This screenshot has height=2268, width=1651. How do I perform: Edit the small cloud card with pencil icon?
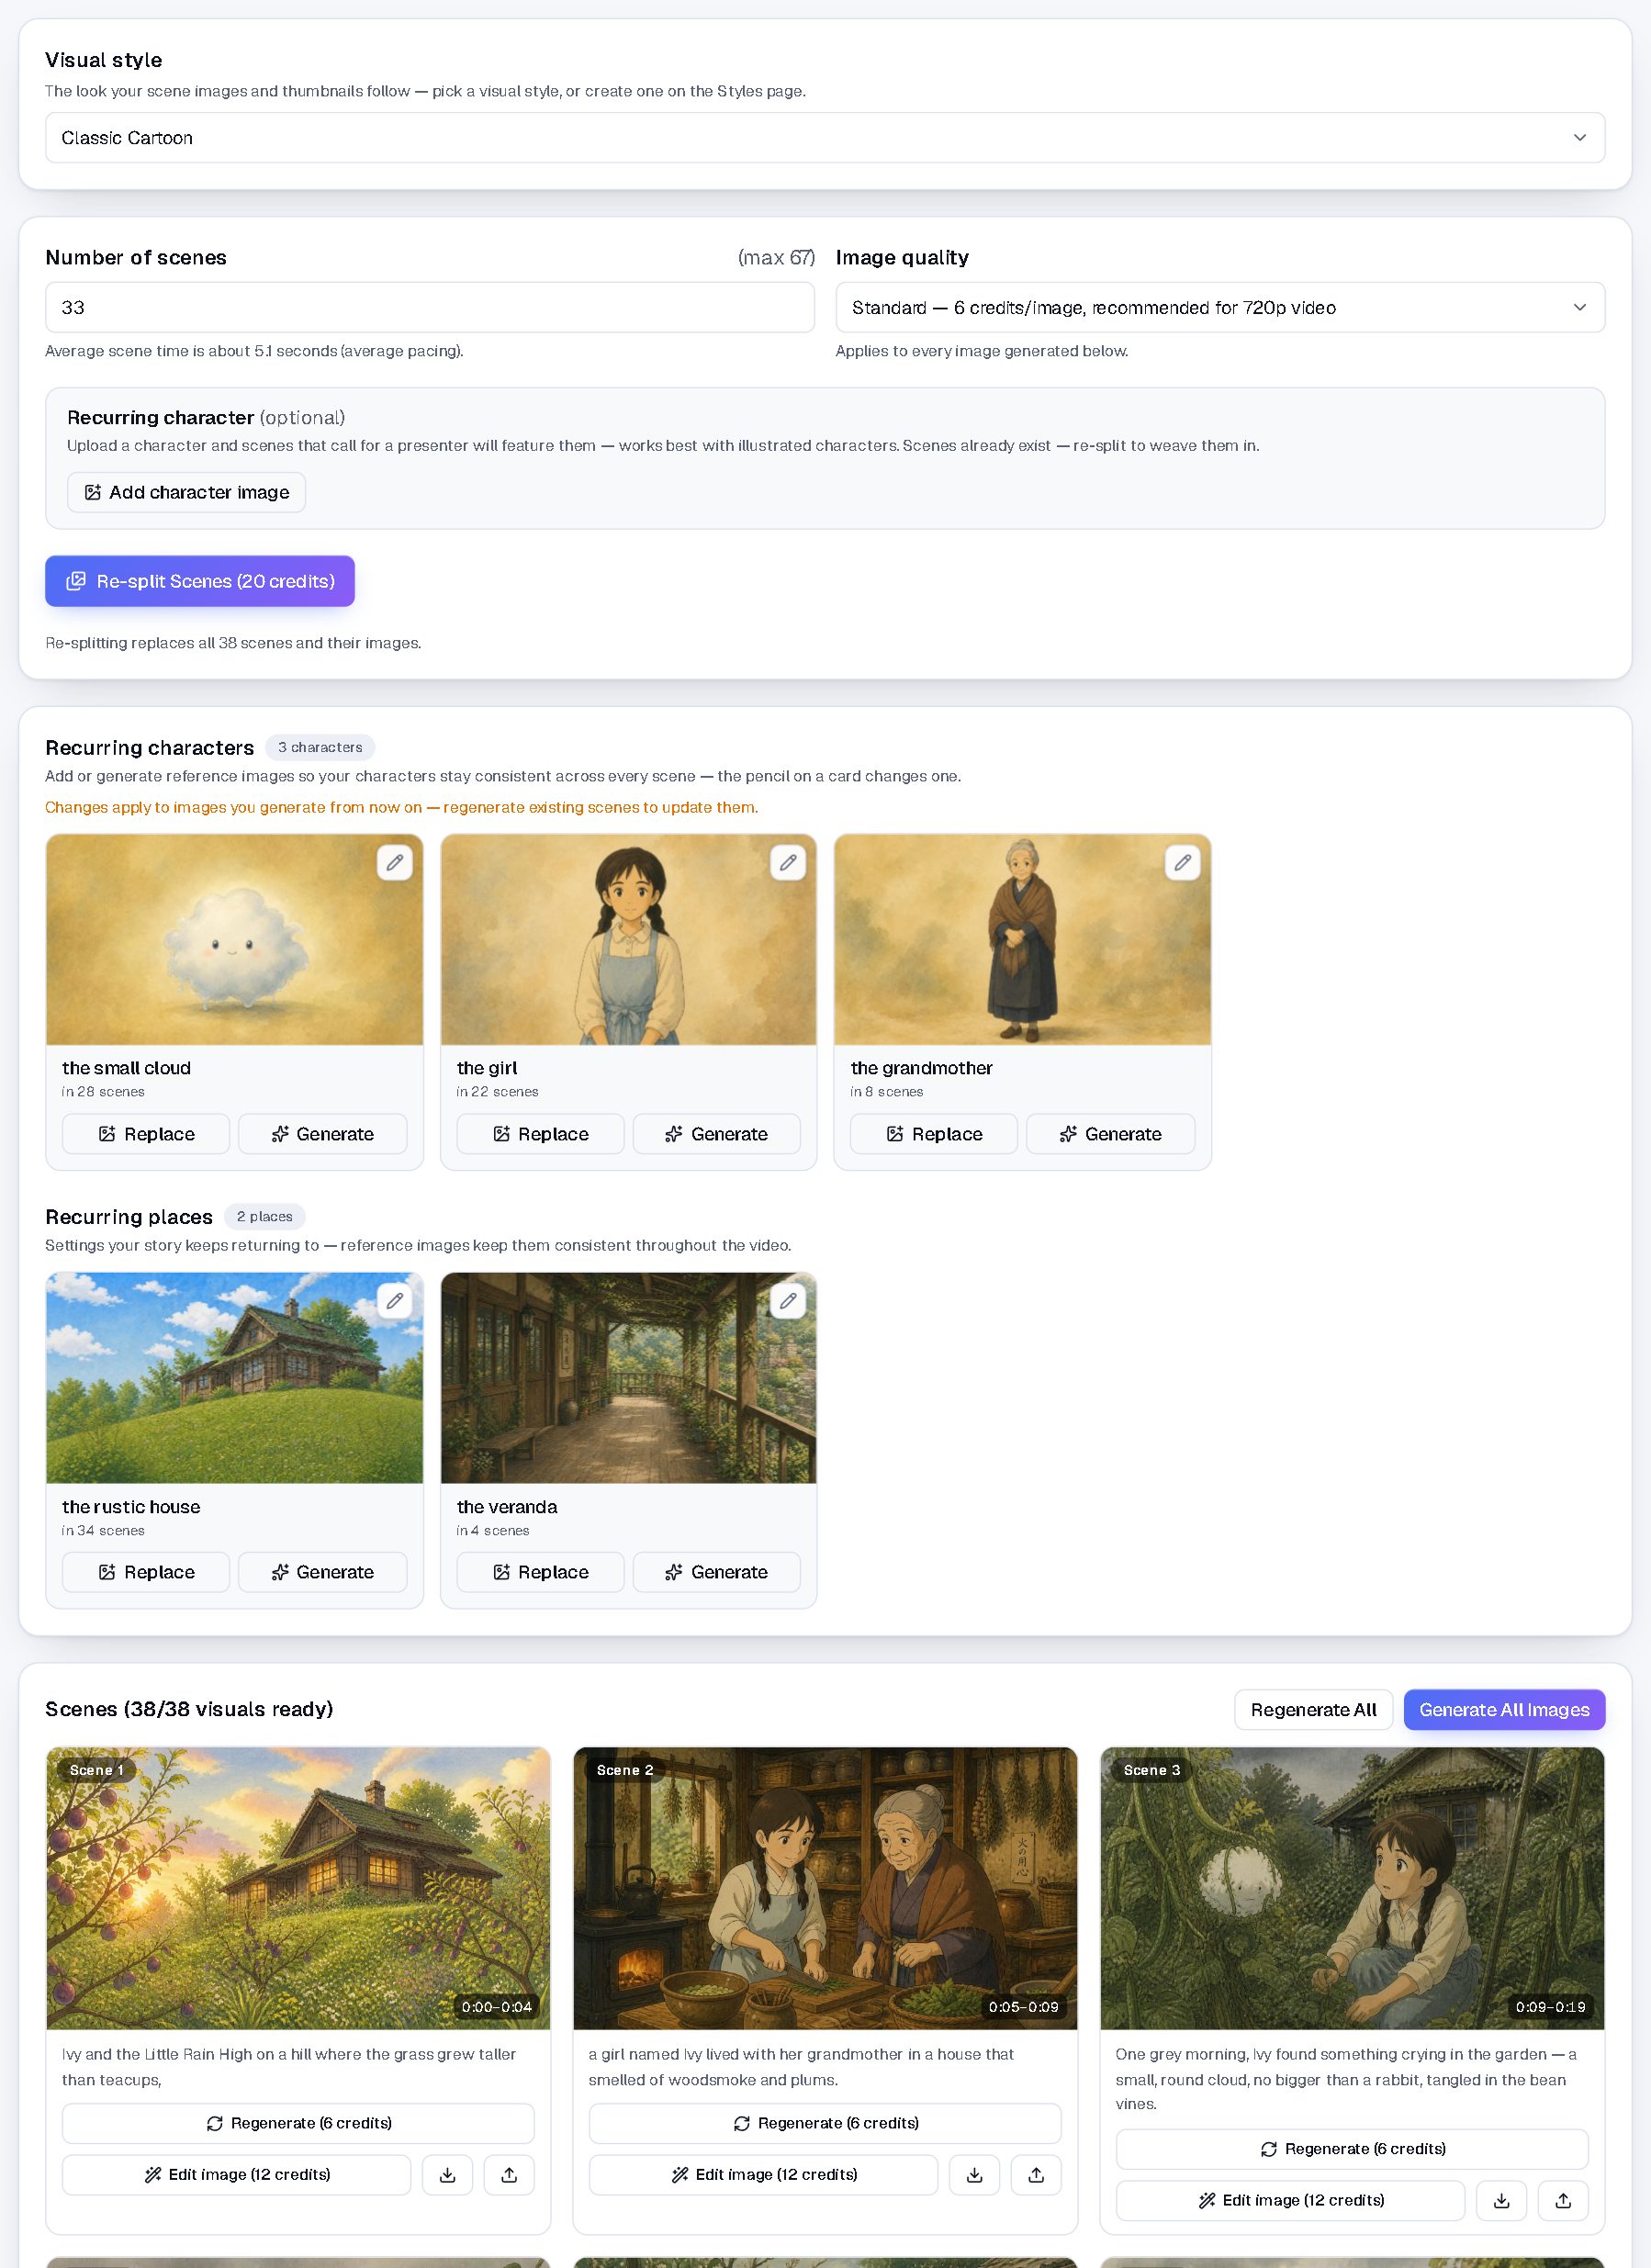pyautogui.click(x=395, y=862)
